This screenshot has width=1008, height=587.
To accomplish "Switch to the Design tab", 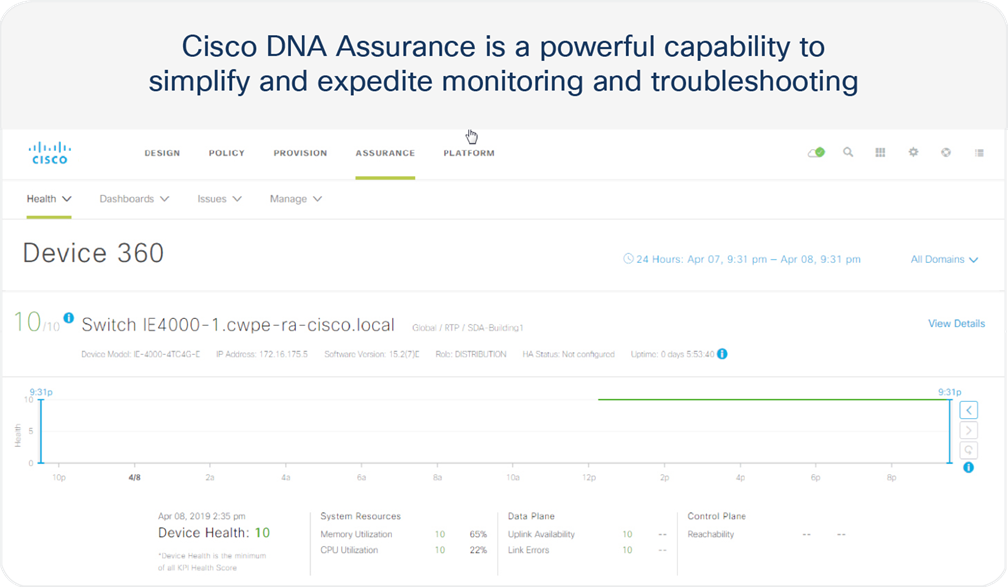I will [162, 153].
